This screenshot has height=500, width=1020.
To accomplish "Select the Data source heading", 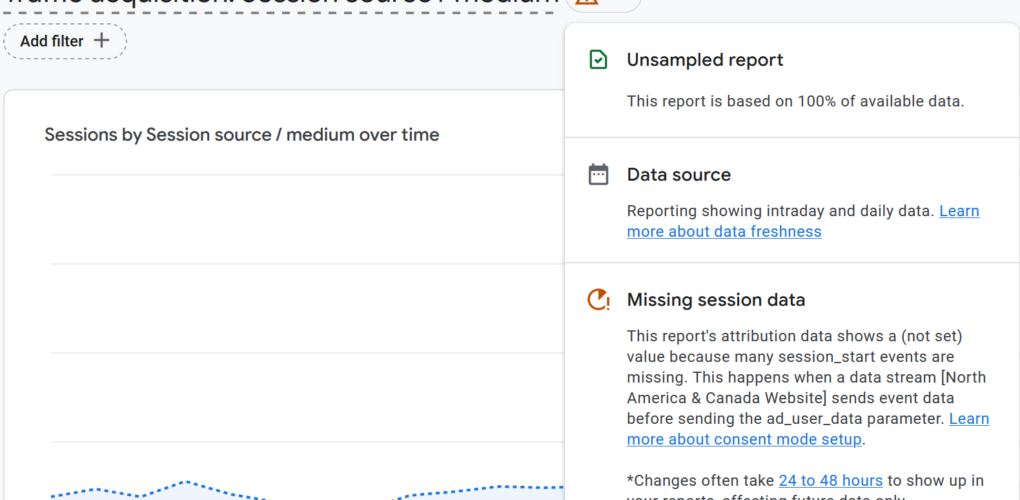I will pos(678,174).
